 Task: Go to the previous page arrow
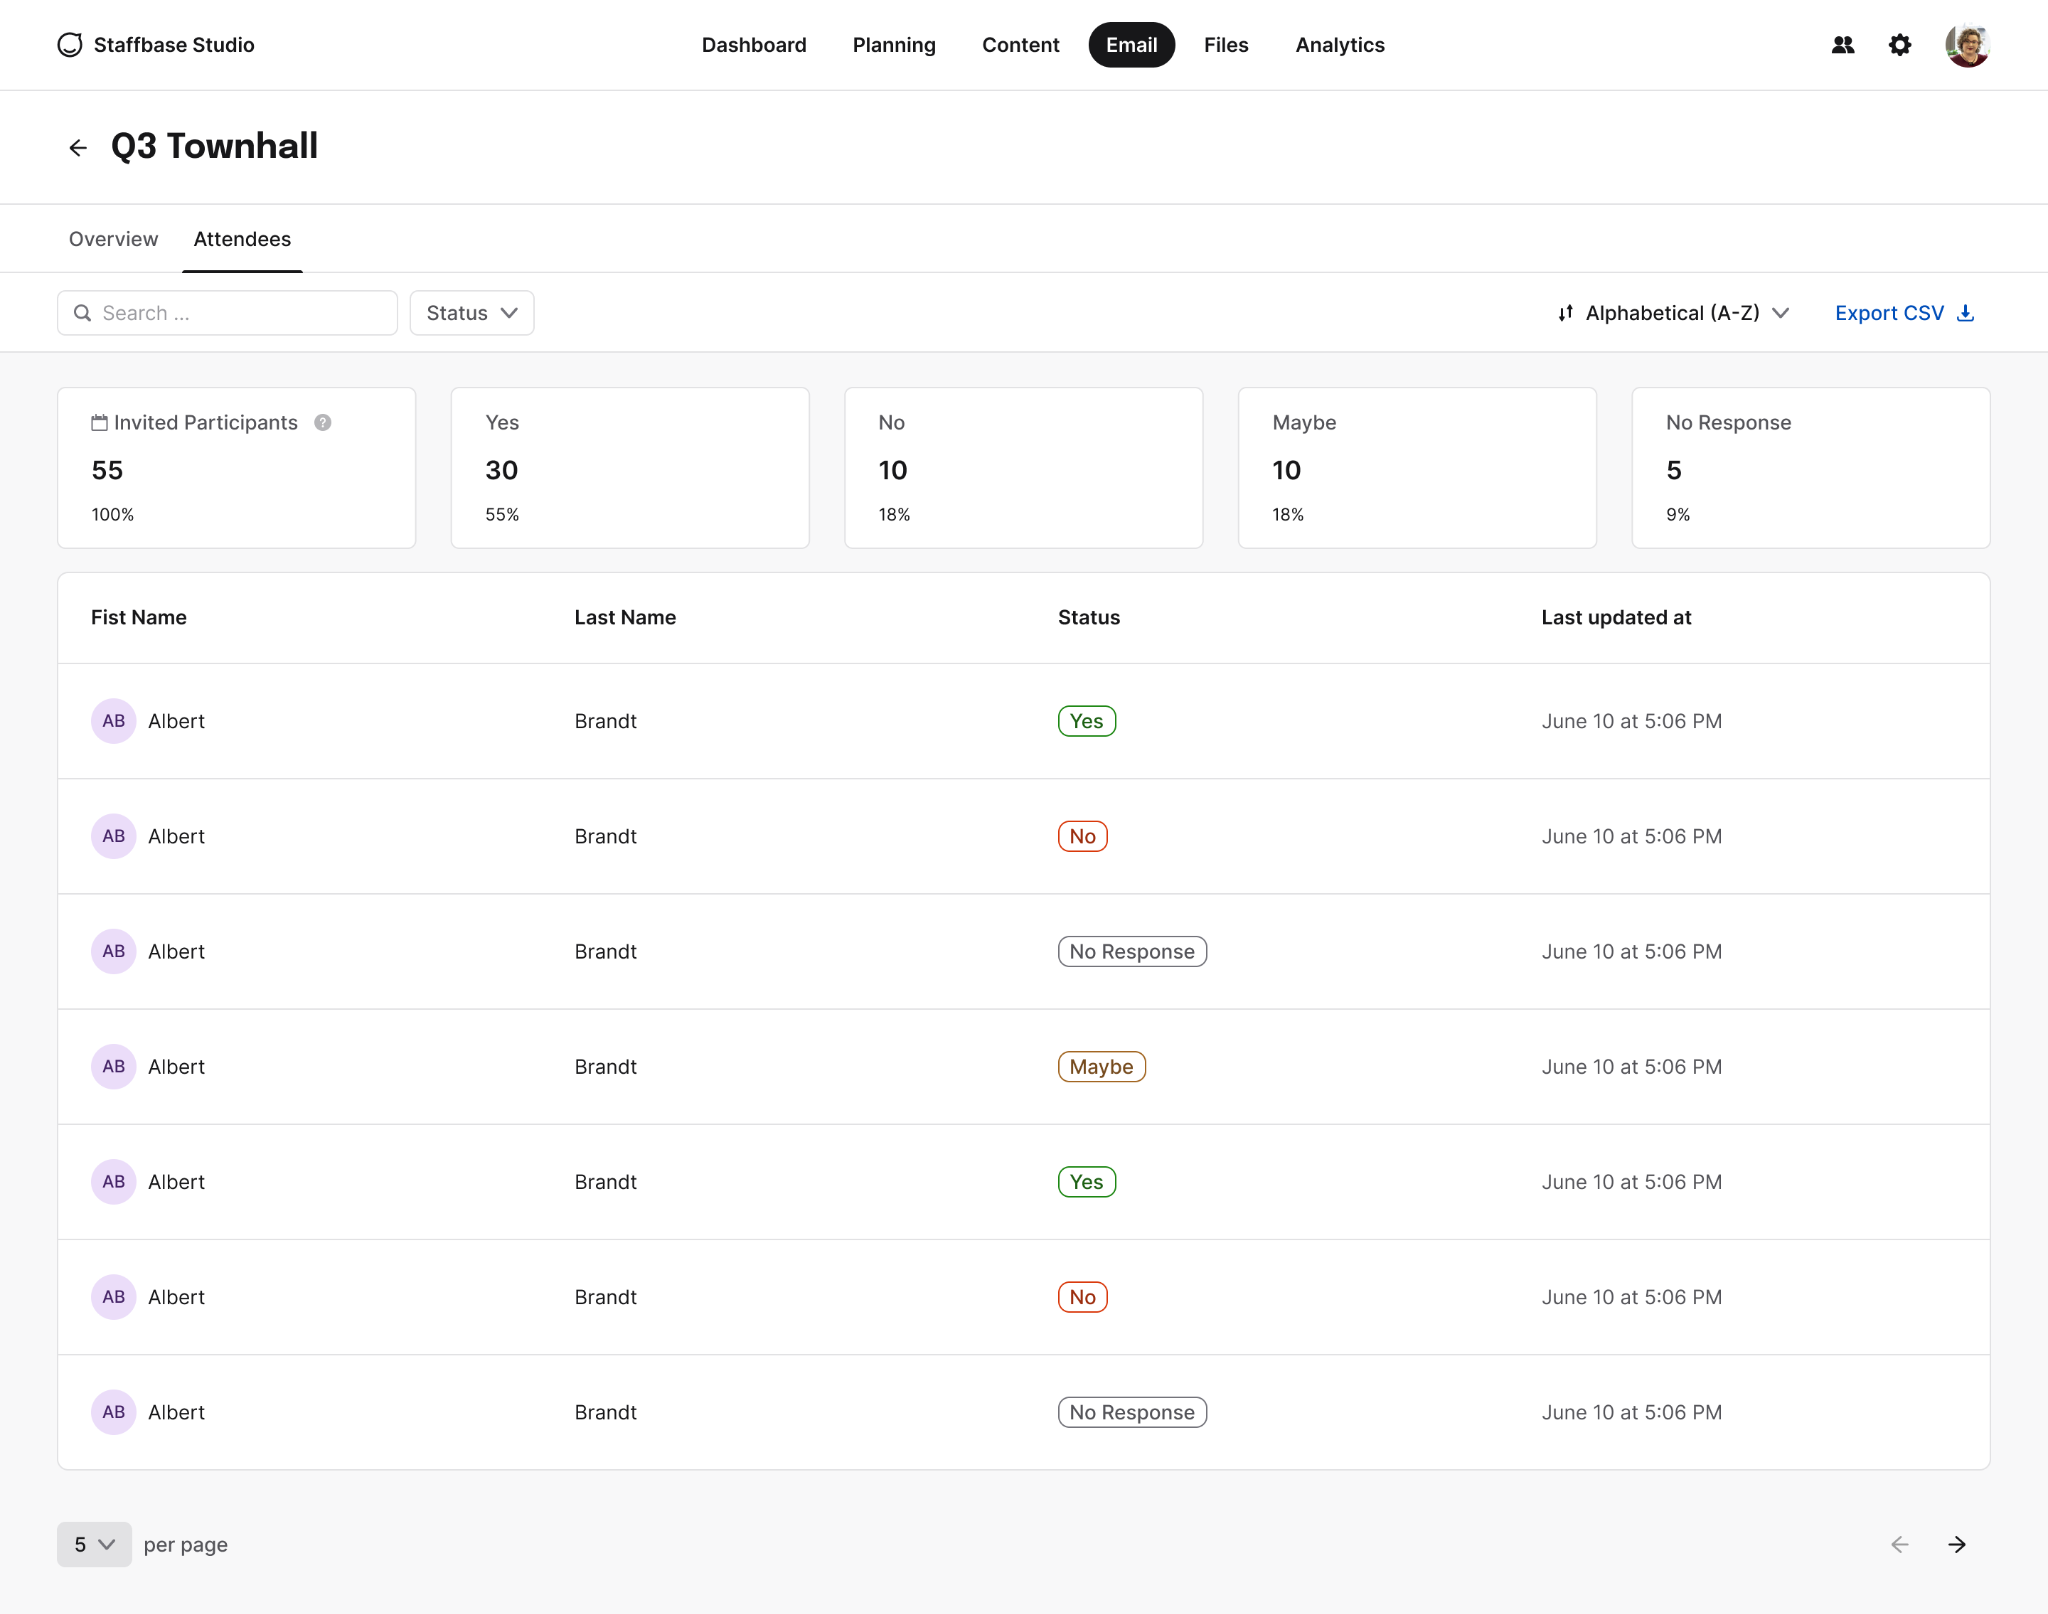(1899, 1544)
